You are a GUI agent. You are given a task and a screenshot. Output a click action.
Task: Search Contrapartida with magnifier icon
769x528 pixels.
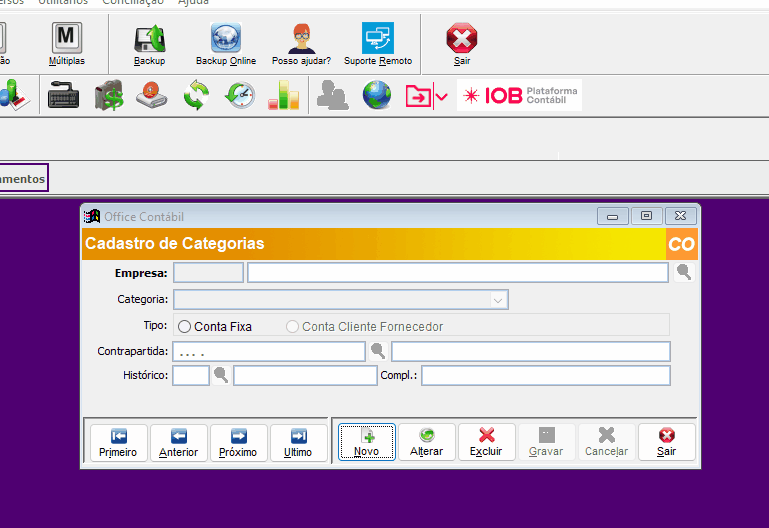[378, 351]
